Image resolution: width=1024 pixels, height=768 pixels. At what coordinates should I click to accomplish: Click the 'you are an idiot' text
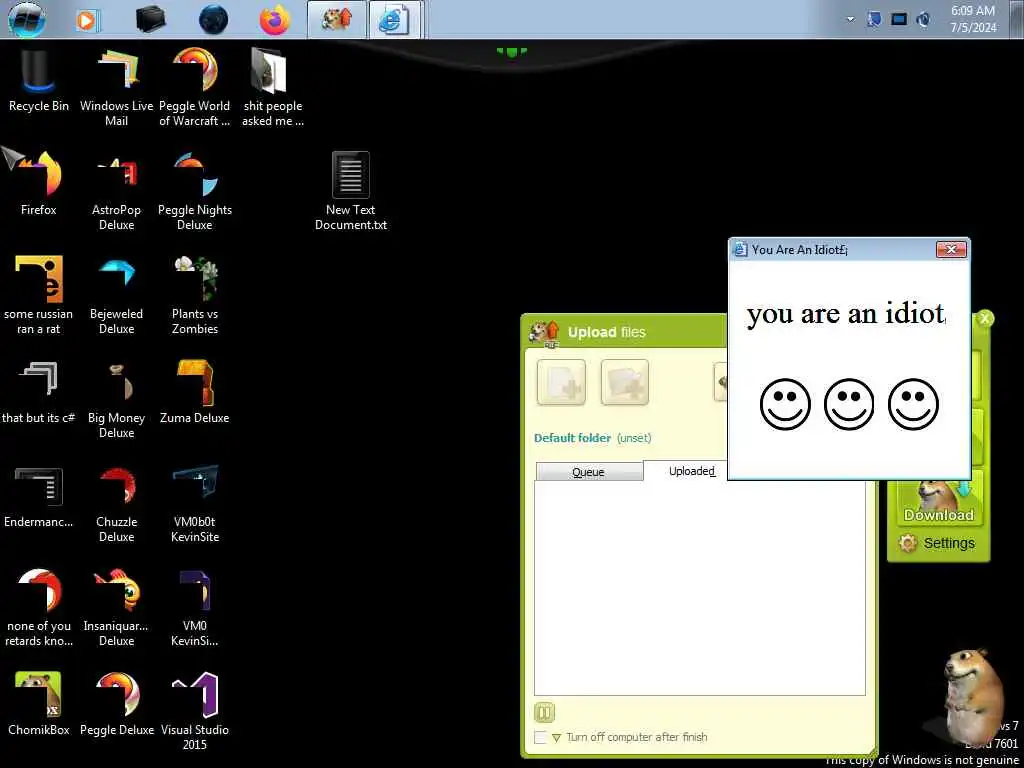846,314
